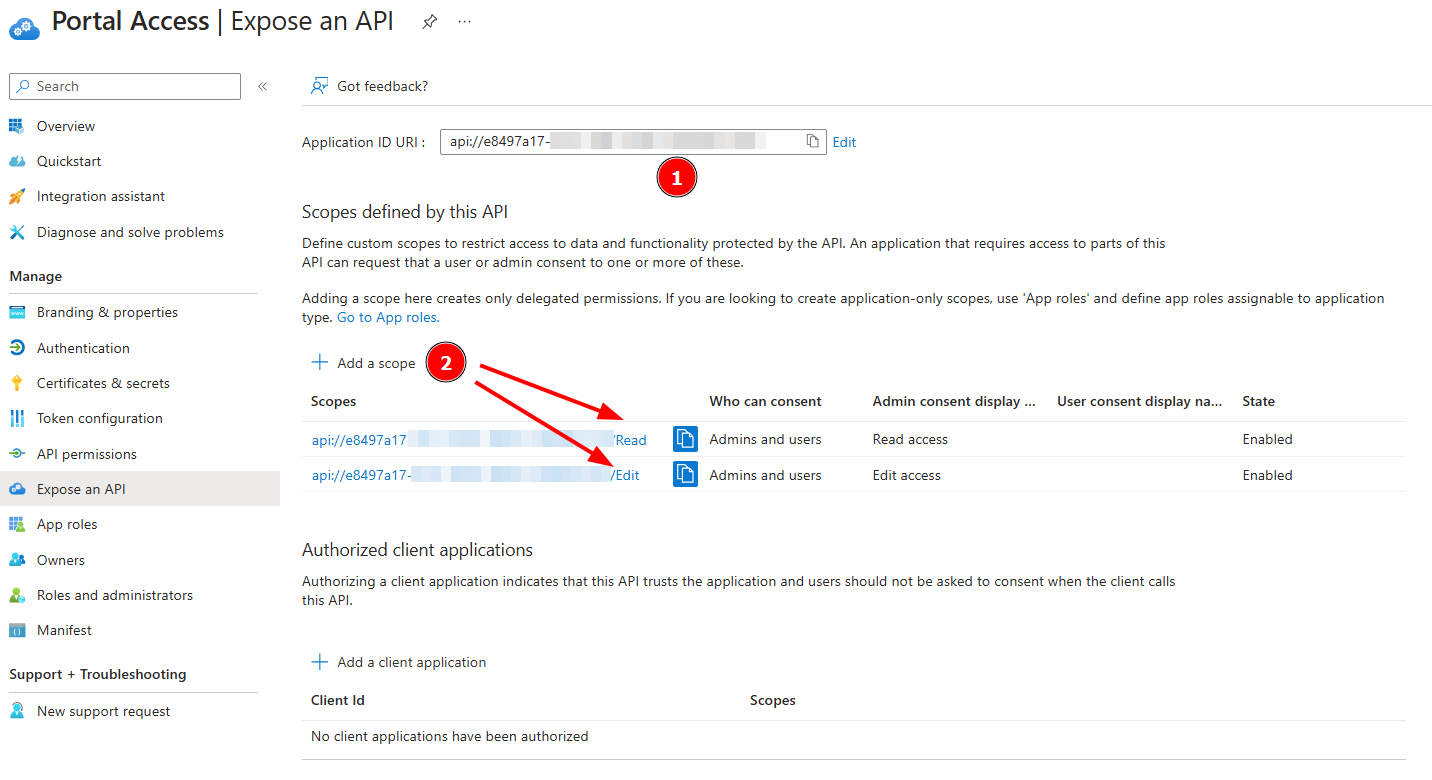
Task: Copy the Application ID URI using copy icon
Action: pyautogui.click(x=812, y=141)
